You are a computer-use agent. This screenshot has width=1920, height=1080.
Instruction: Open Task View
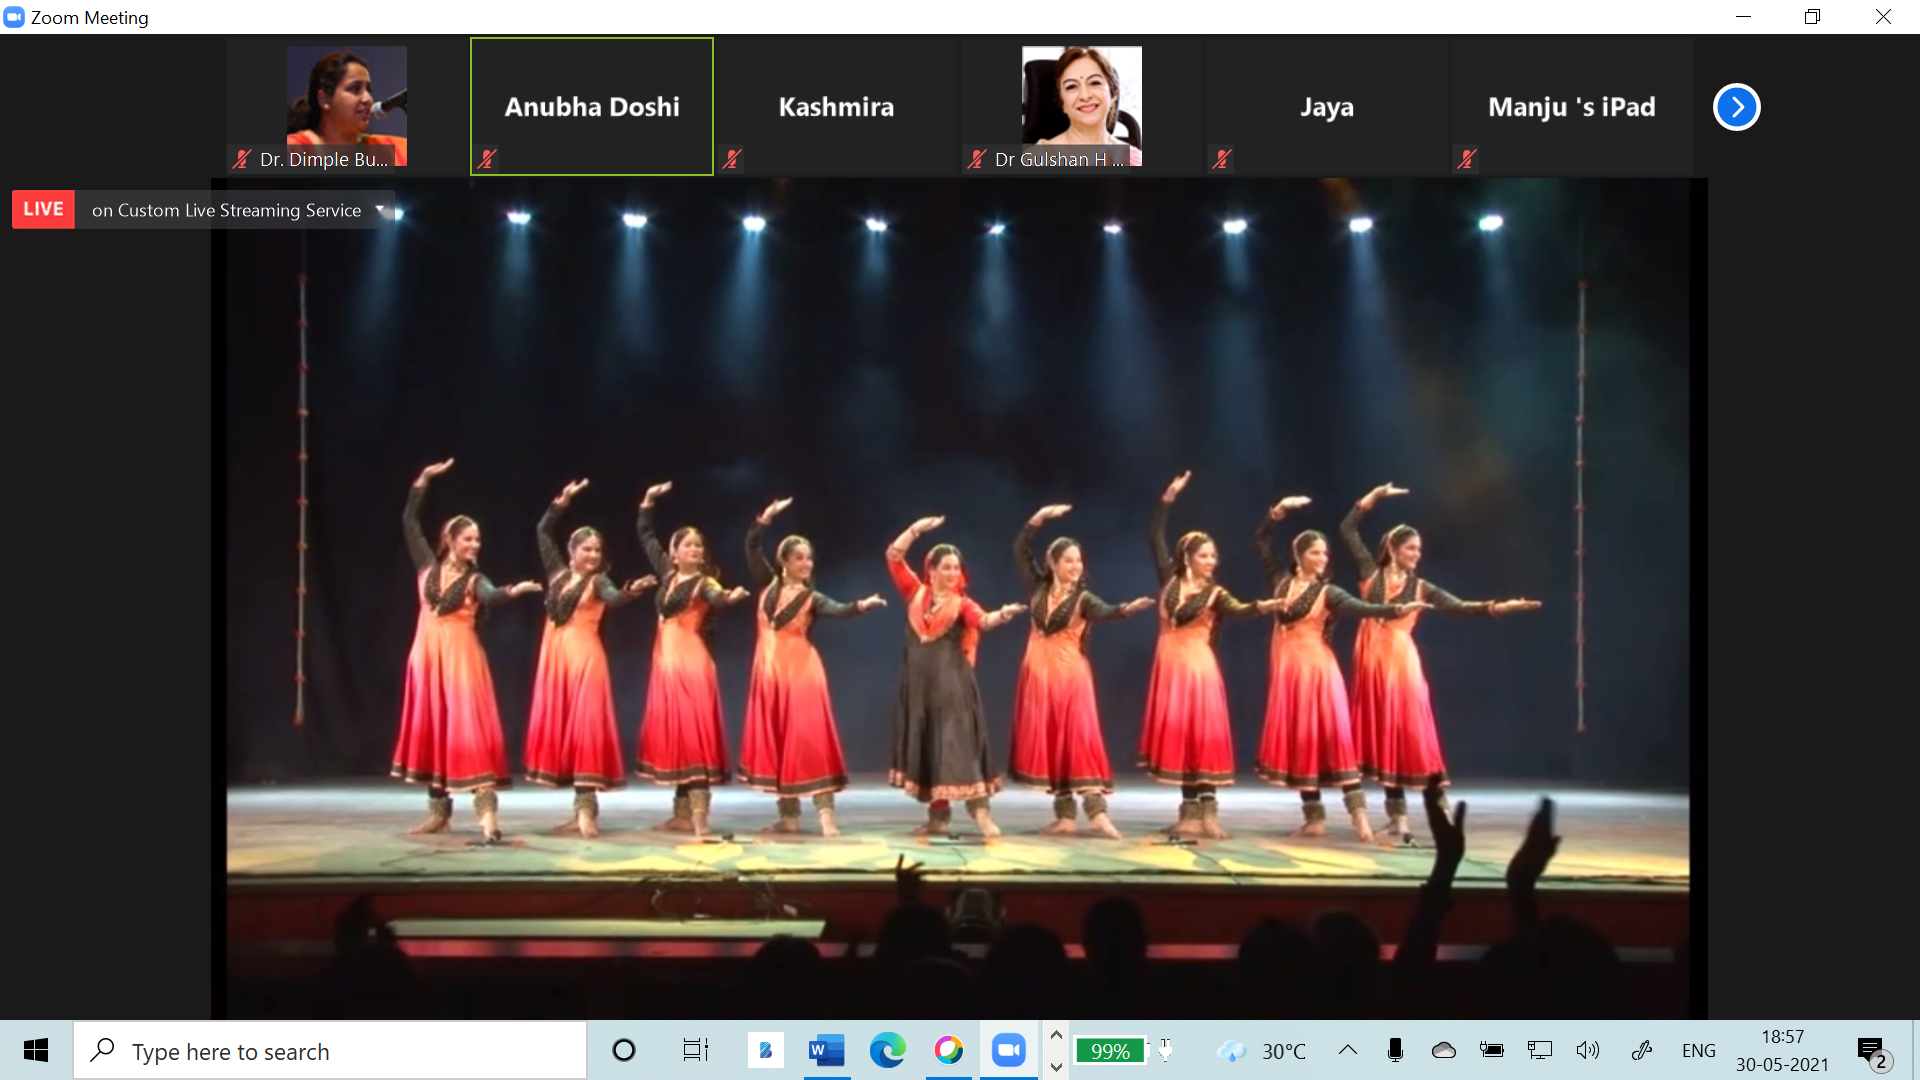(x=695, y=1050)
